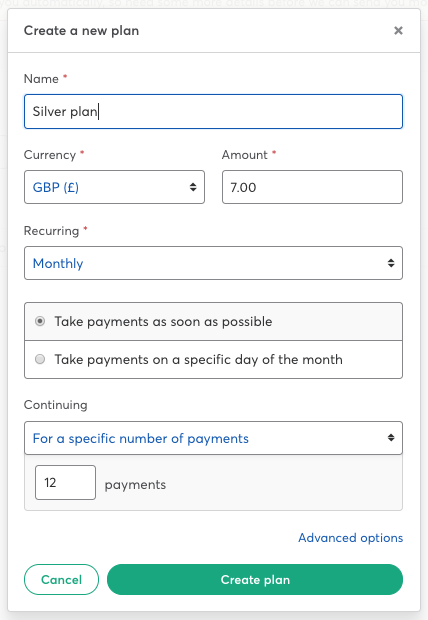428x620 pixels.
Task: Click the 'Take payments as soon as possible' label
Action: (163, 321)
